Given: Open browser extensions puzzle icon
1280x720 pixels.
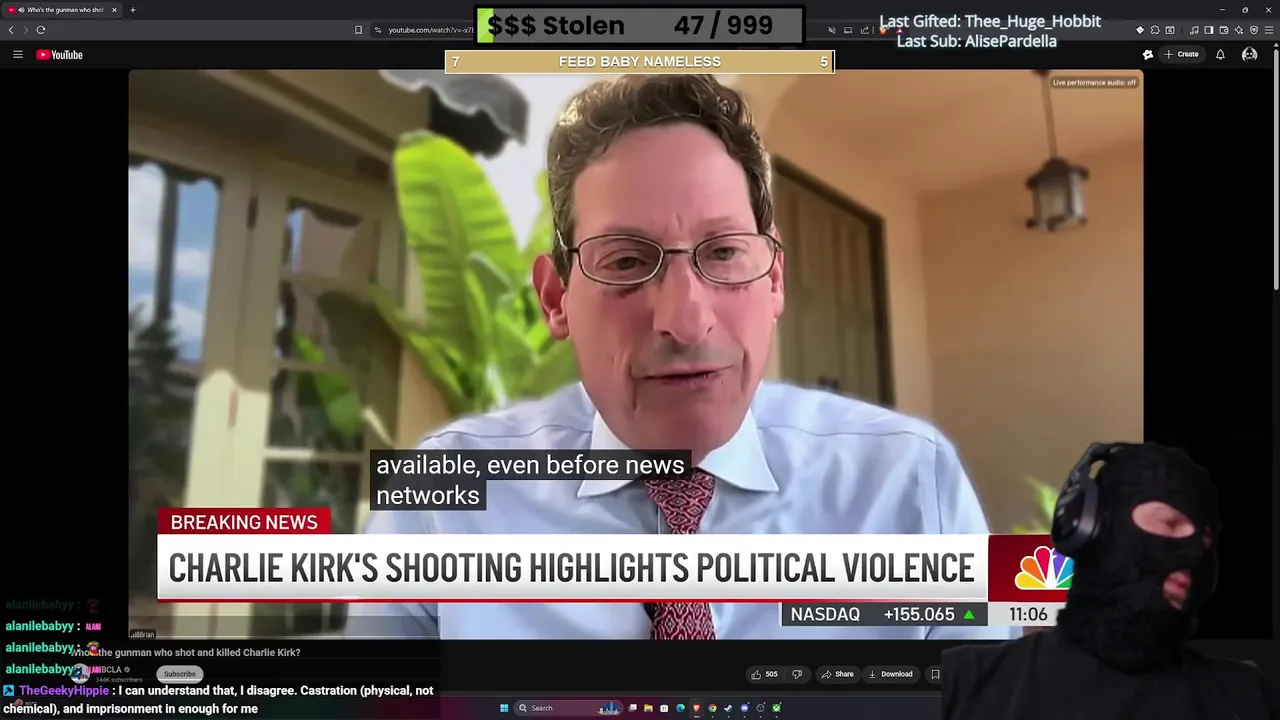Looking at the screenshot, I should (1155, 30).
